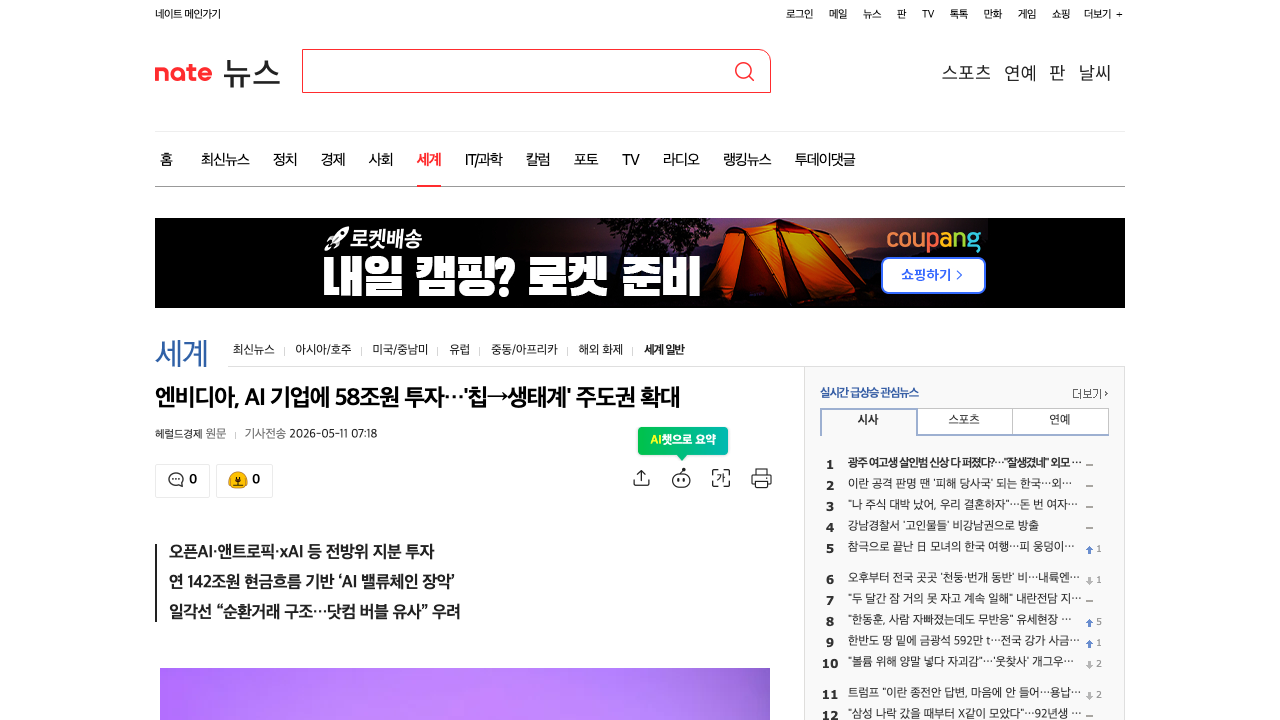Select the 세계 menu item
1280x720 pixels.
pos(429,159)
